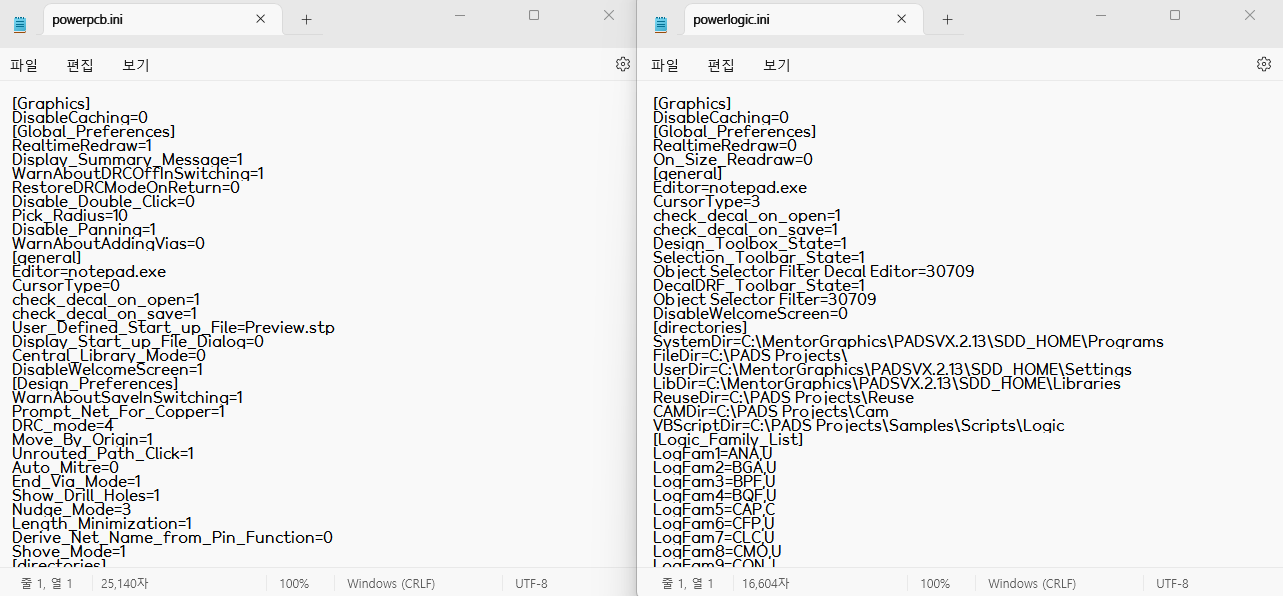
Task: Close the powerpcb.ini tab
Action: [x=261, y=19]
